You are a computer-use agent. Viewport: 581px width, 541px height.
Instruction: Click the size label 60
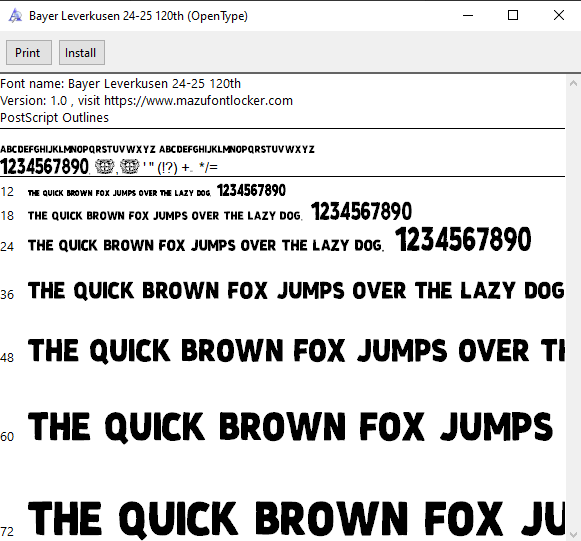click(7, 437)
